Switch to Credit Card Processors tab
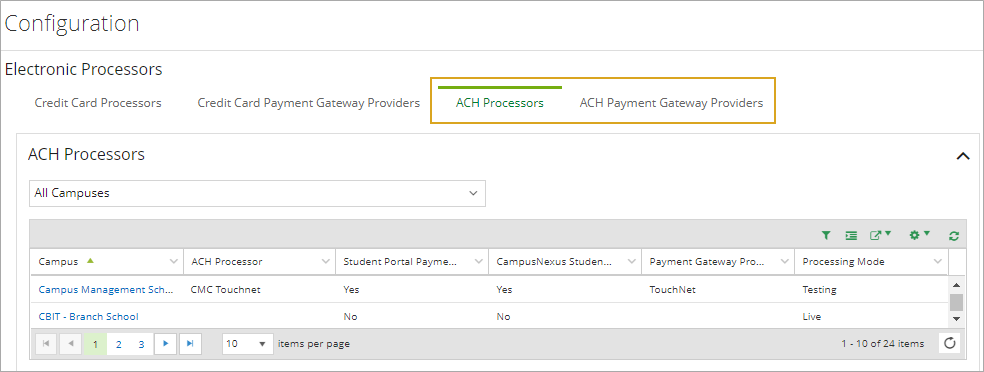Viewport: 984px width, 372px height. 98,103
